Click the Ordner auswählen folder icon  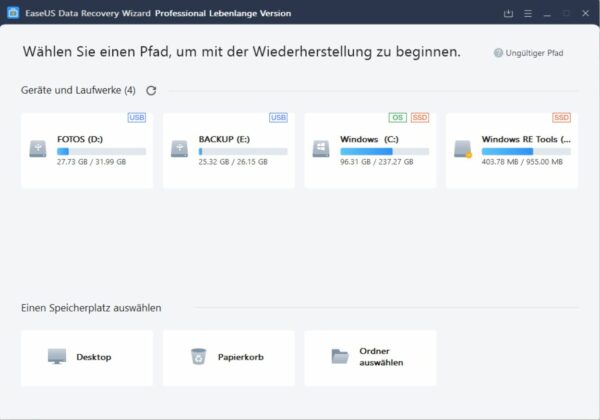[340, 357]
